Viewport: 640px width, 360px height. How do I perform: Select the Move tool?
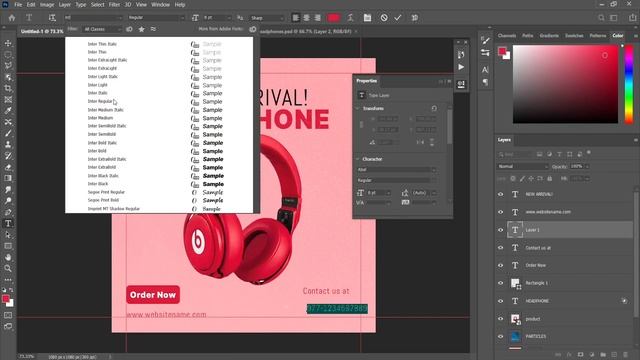(8, 43)
